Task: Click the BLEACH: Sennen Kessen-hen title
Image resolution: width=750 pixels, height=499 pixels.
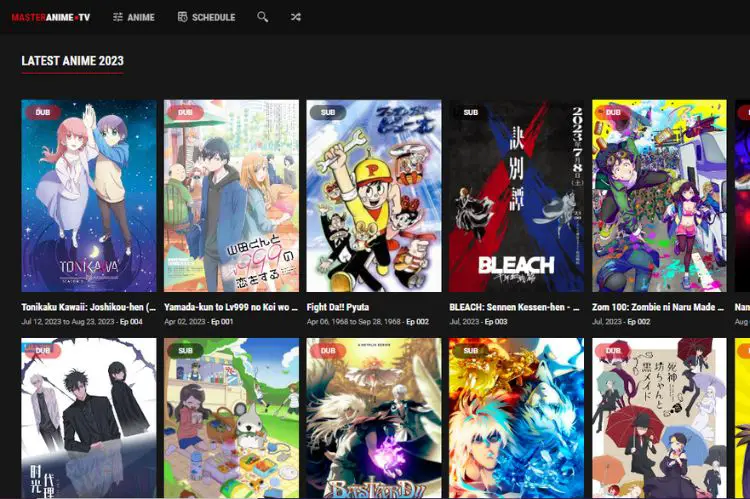Action: pyautogui.click(x=514, y=307)
